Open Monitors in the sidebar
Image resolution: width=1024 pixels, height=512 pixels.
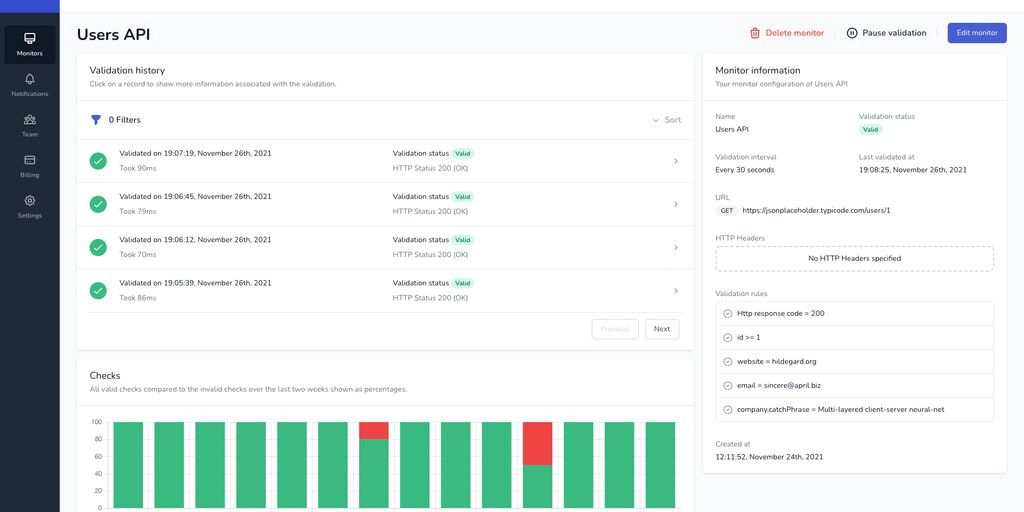click(30, 44)
